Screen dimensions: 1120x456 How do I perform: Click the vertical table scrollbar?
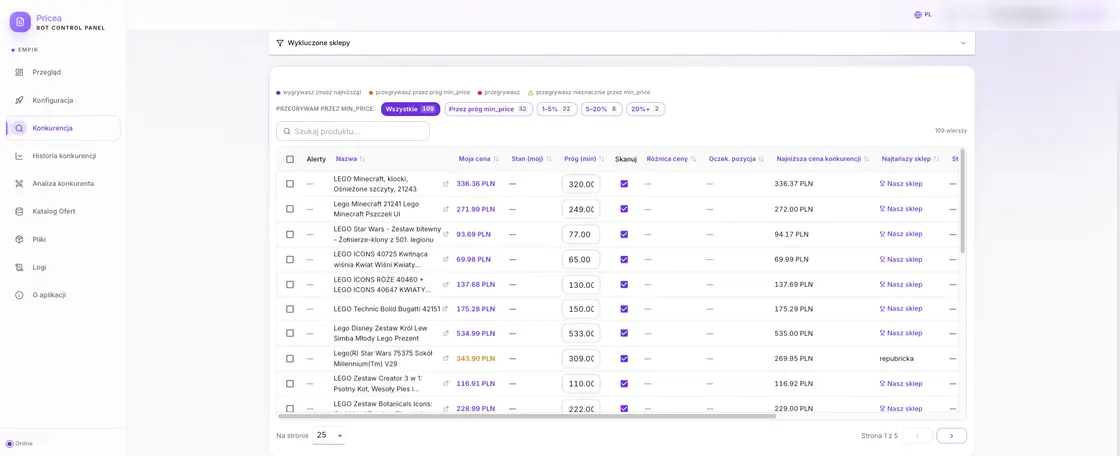click(963, 200)
